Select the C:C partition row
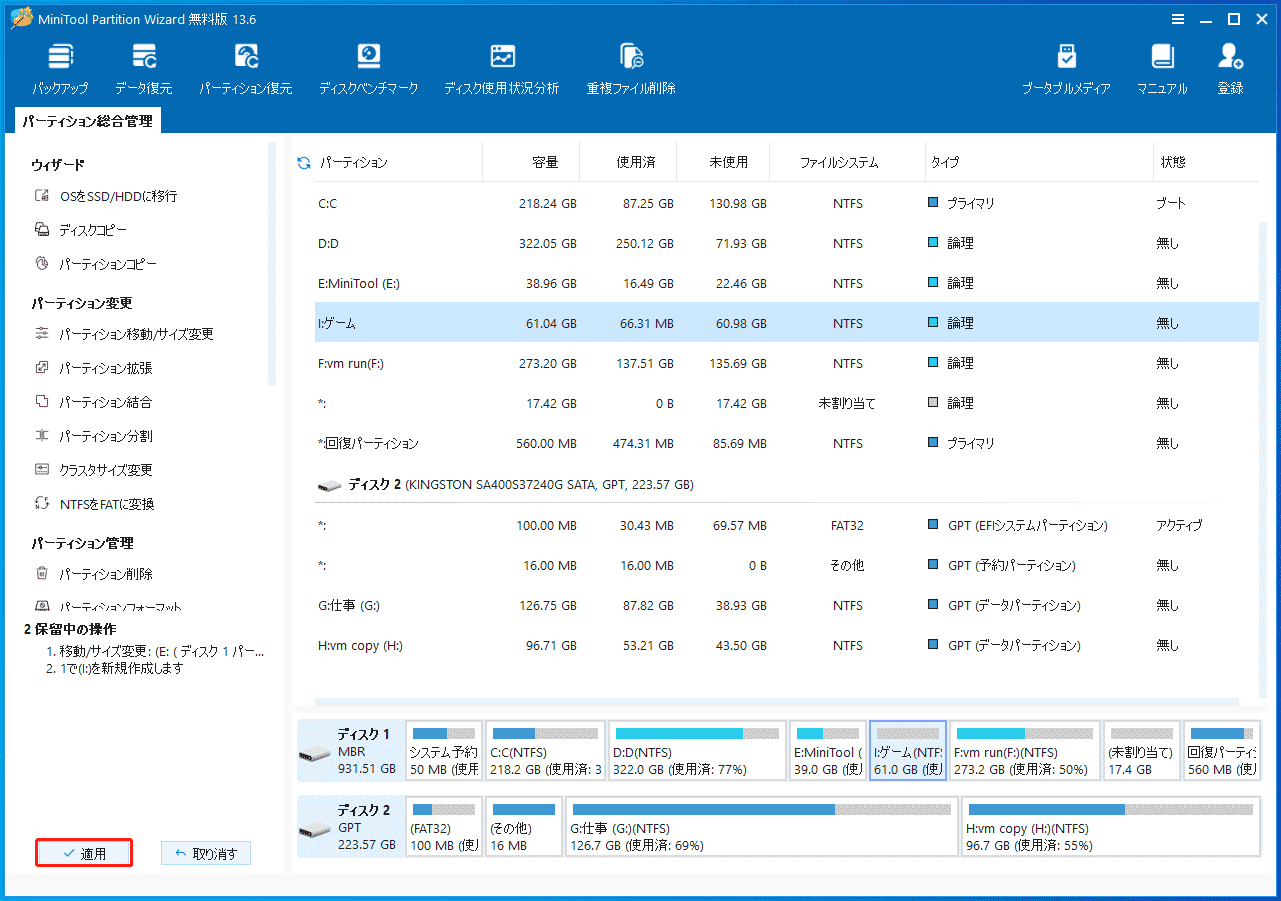The height and width of the screenshot is (901, 1281). [x=786, y=203]
